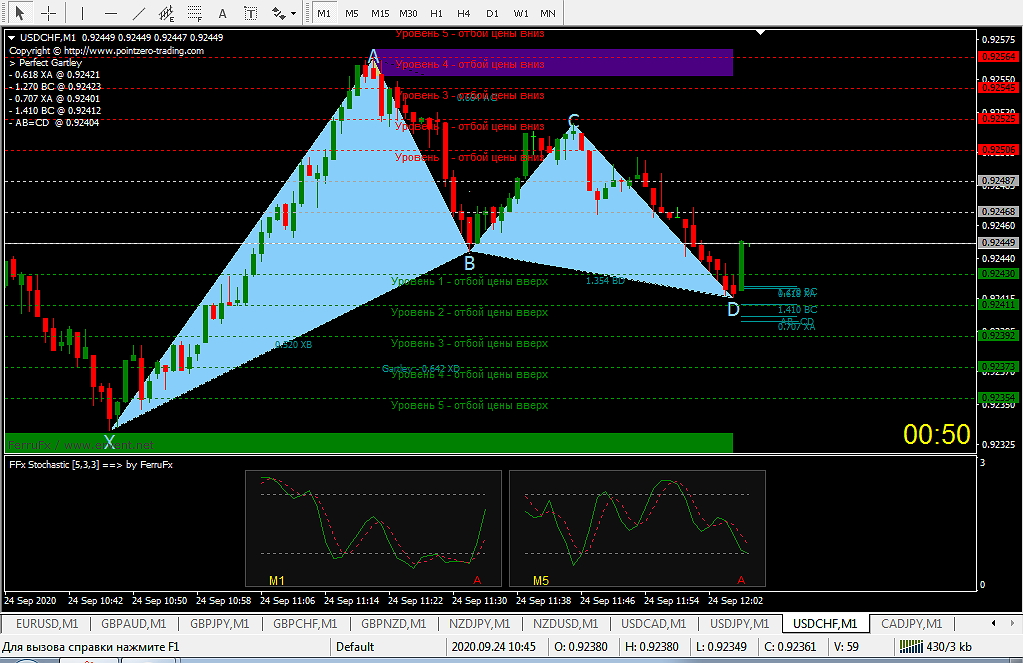Open the GBPAUD,M1 chart tab
The image size is (1023, 663).
click(x=133, y=624)
